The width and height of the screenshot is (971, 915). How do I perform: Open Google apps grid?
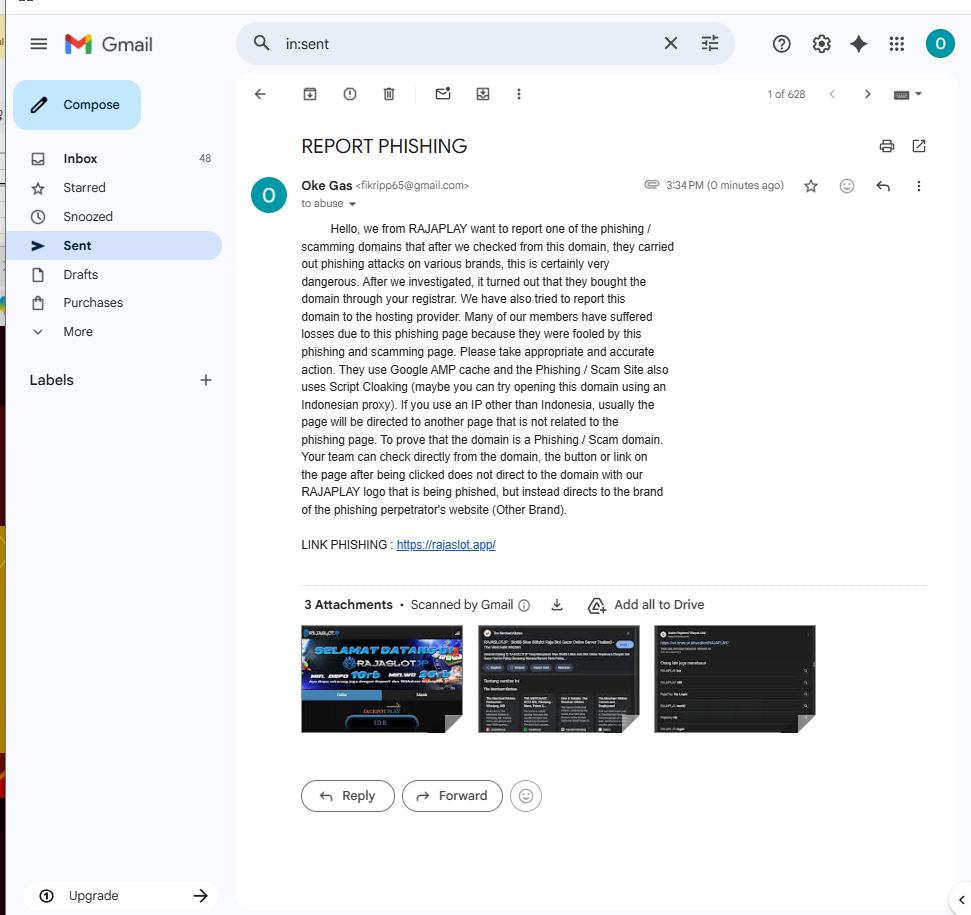tap(897, 44)
